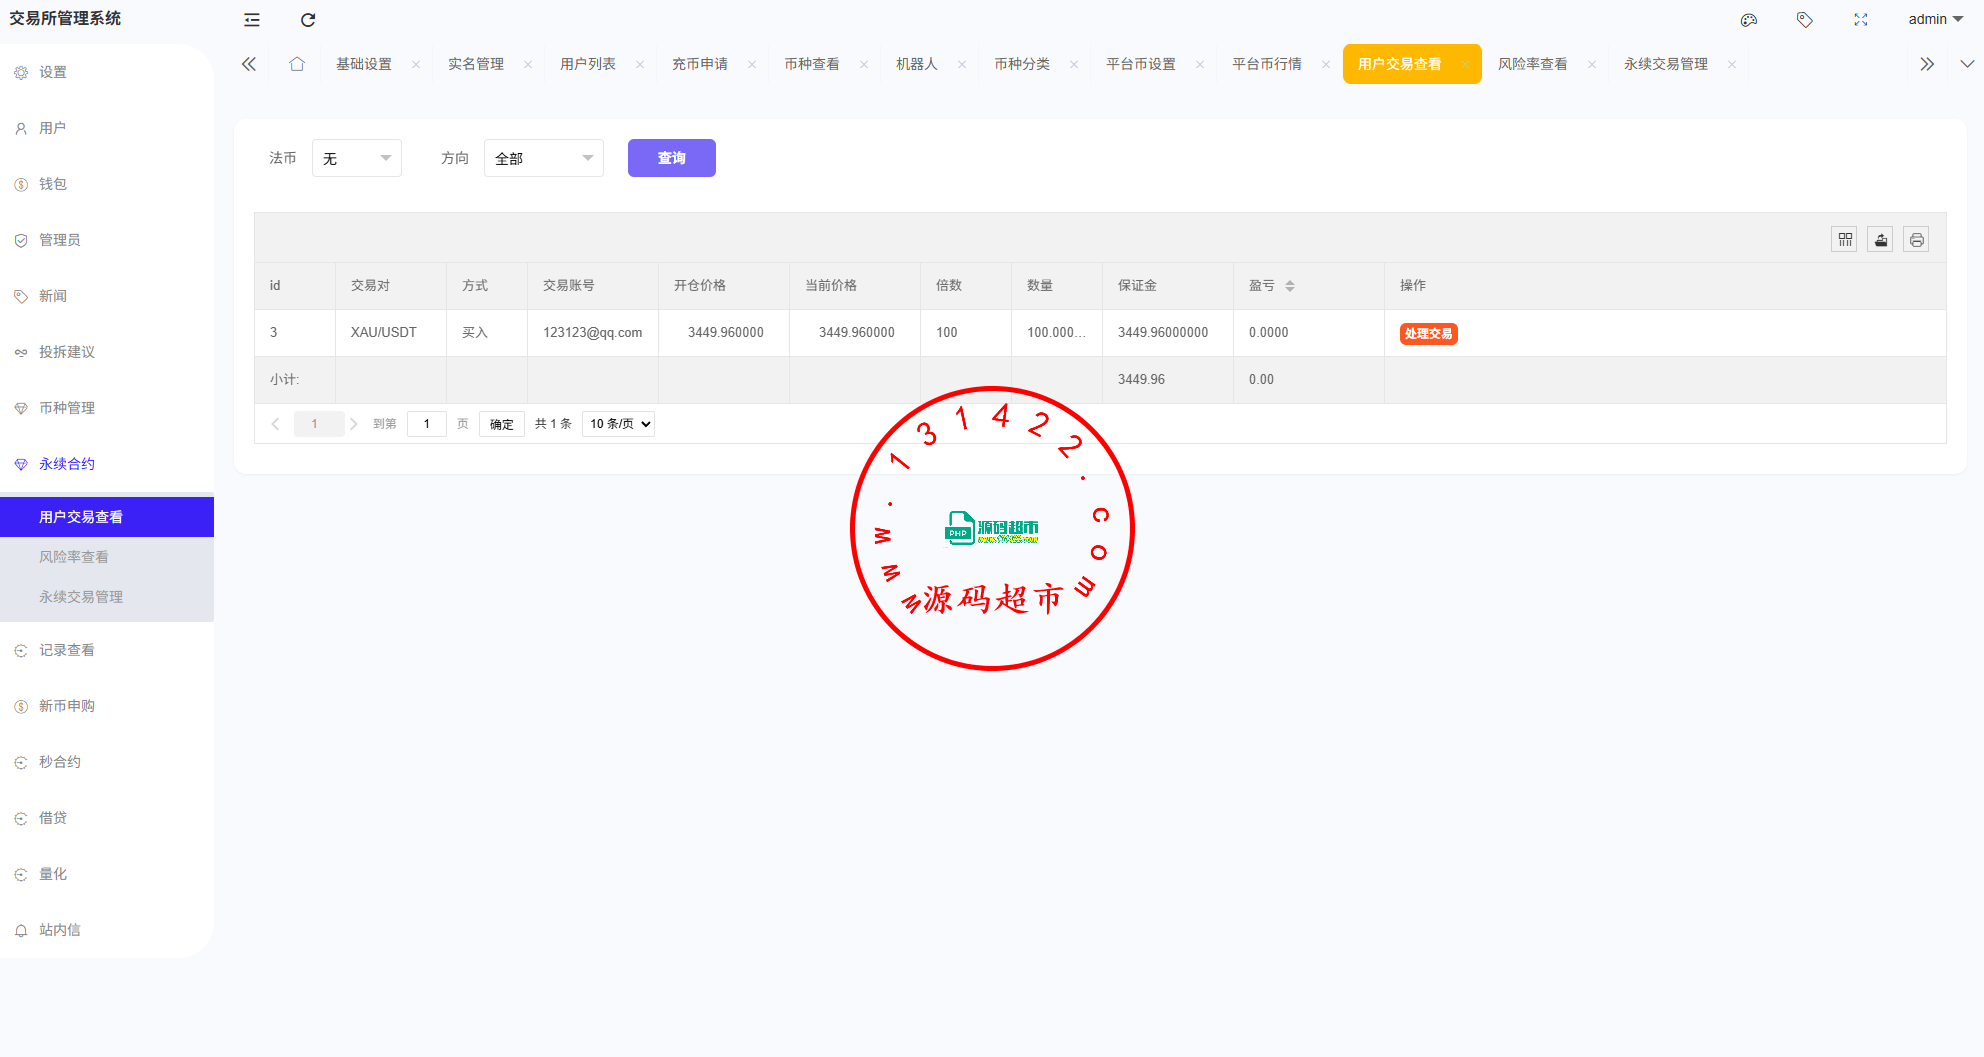
Task: Switch to the 风险率查看 tab
Action: 1532,64
